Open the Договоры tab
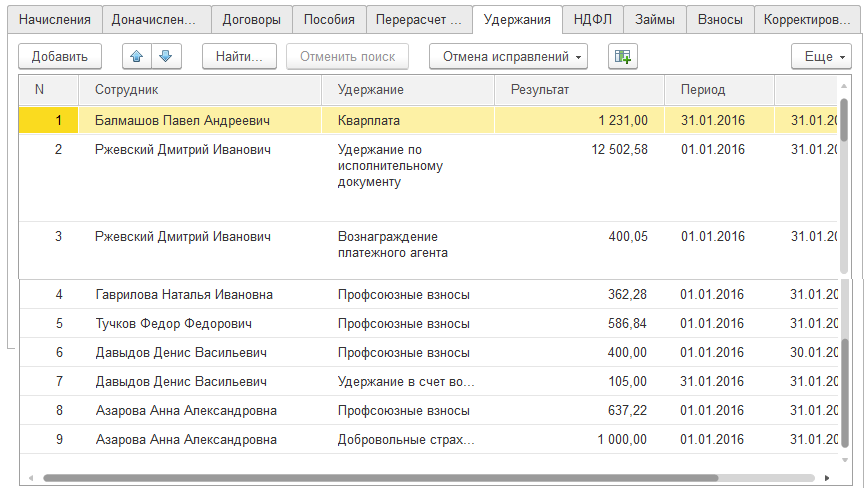The width and height of the screenshot is (866, 488). 251,19
